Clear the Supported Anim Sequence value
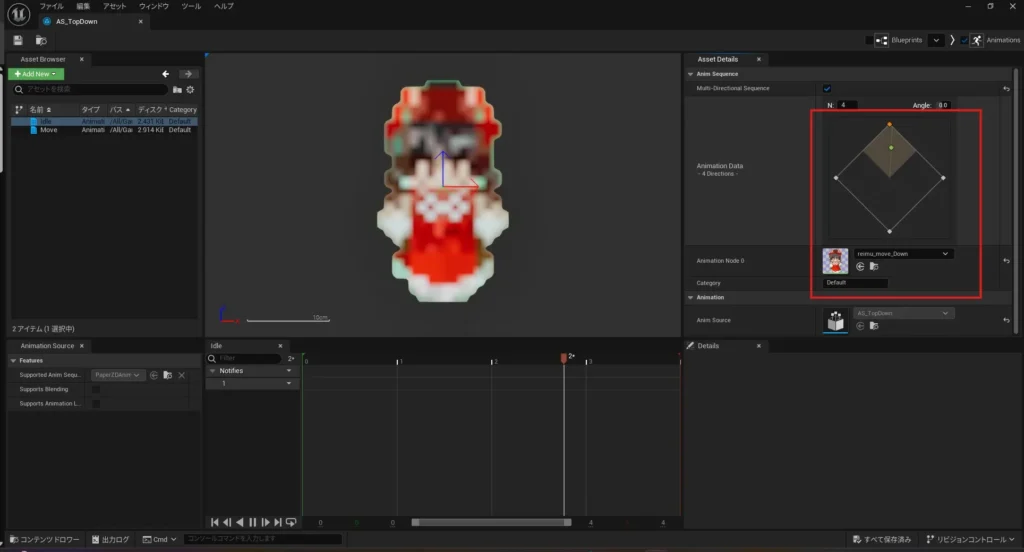This screenshot has height=552, width=1024. click(x=182, y=375)
